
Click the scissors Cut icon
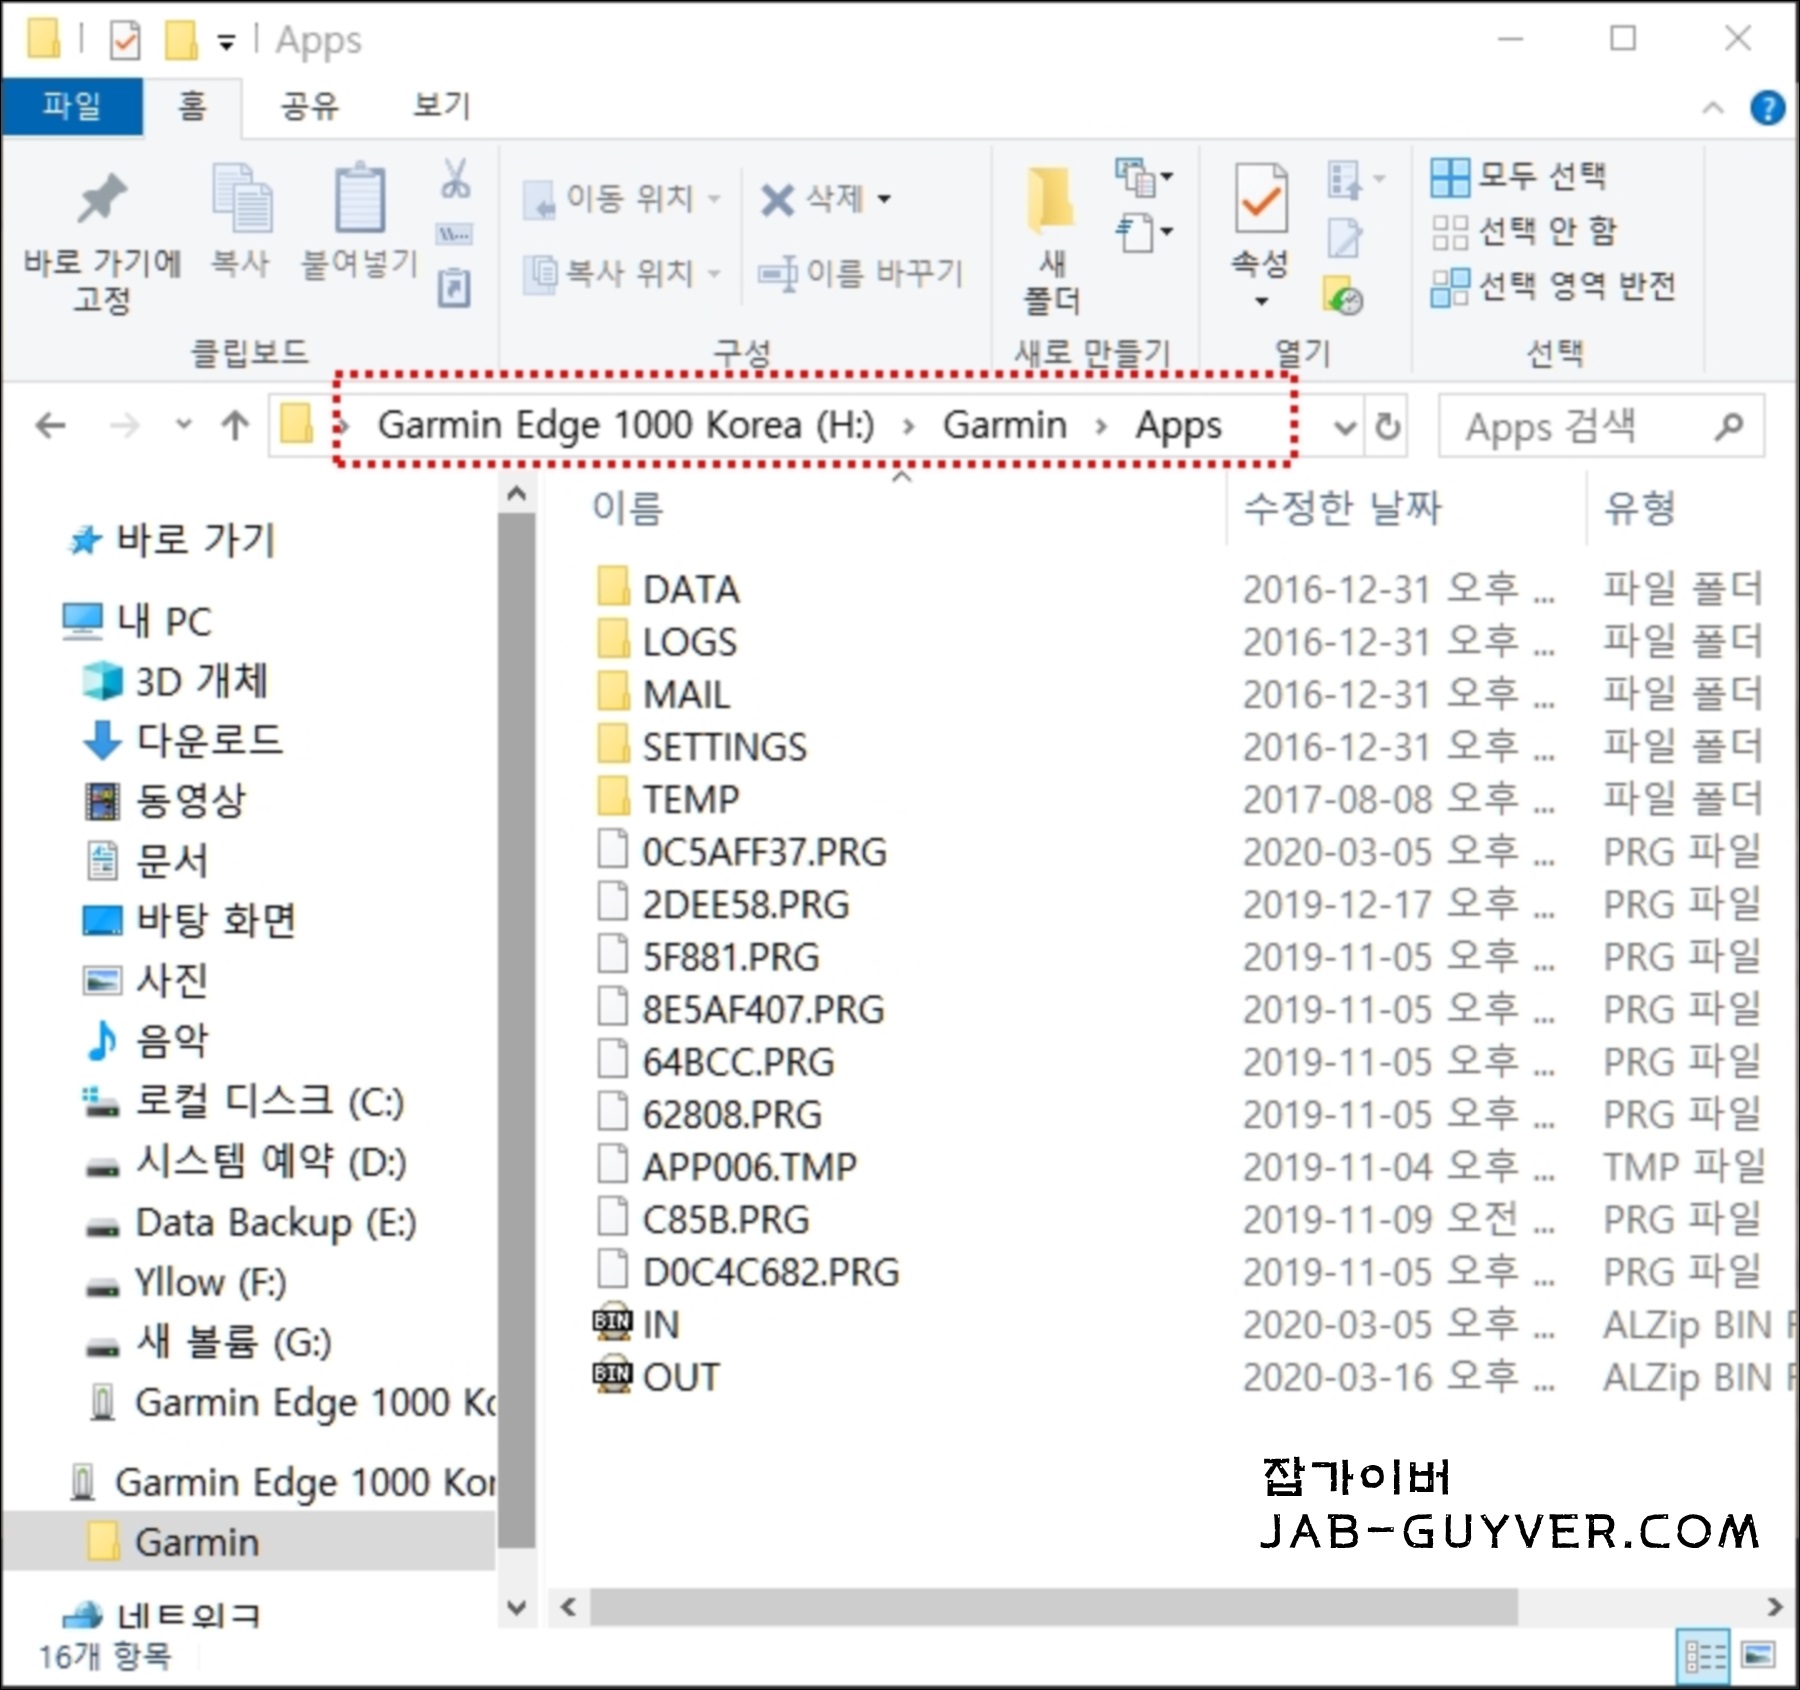[455, 179]
